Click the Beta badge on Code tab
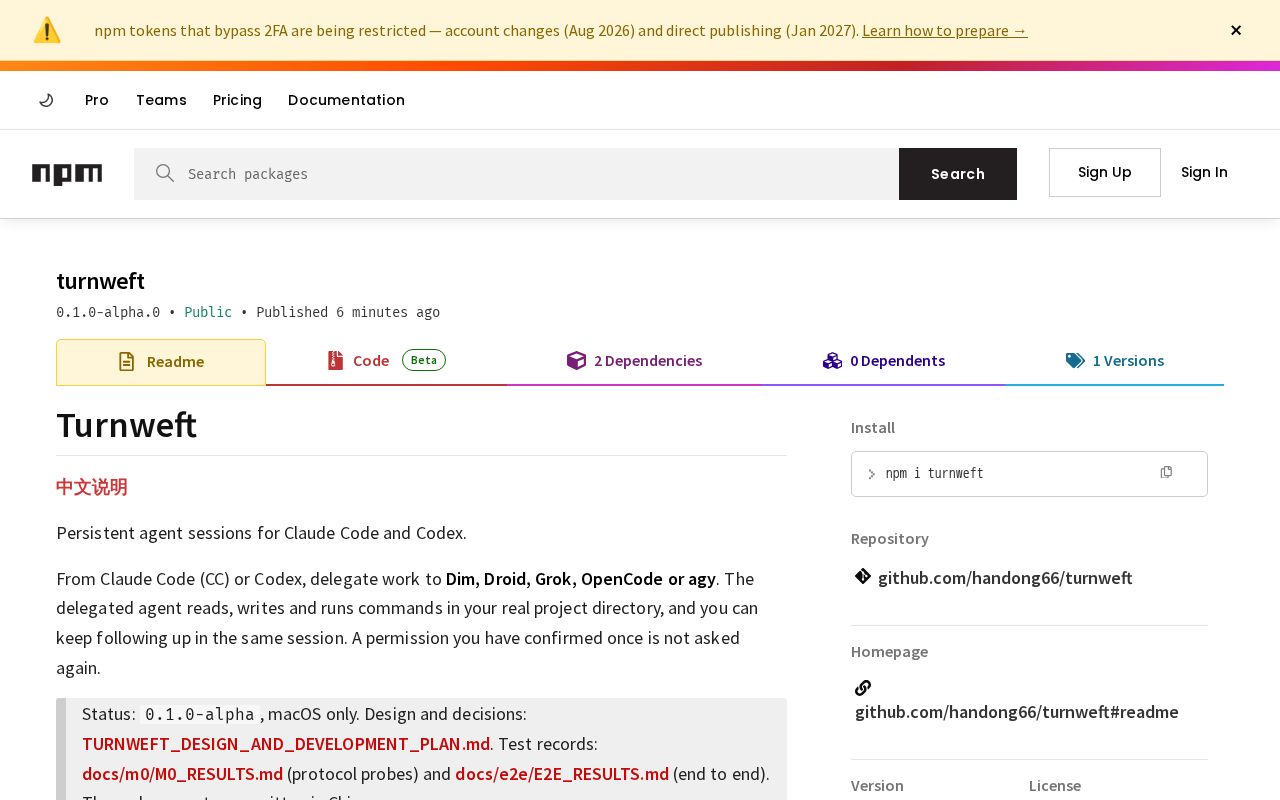This screenshot has width=1280, height=800. pyautogui.click(x=424, y=360)
